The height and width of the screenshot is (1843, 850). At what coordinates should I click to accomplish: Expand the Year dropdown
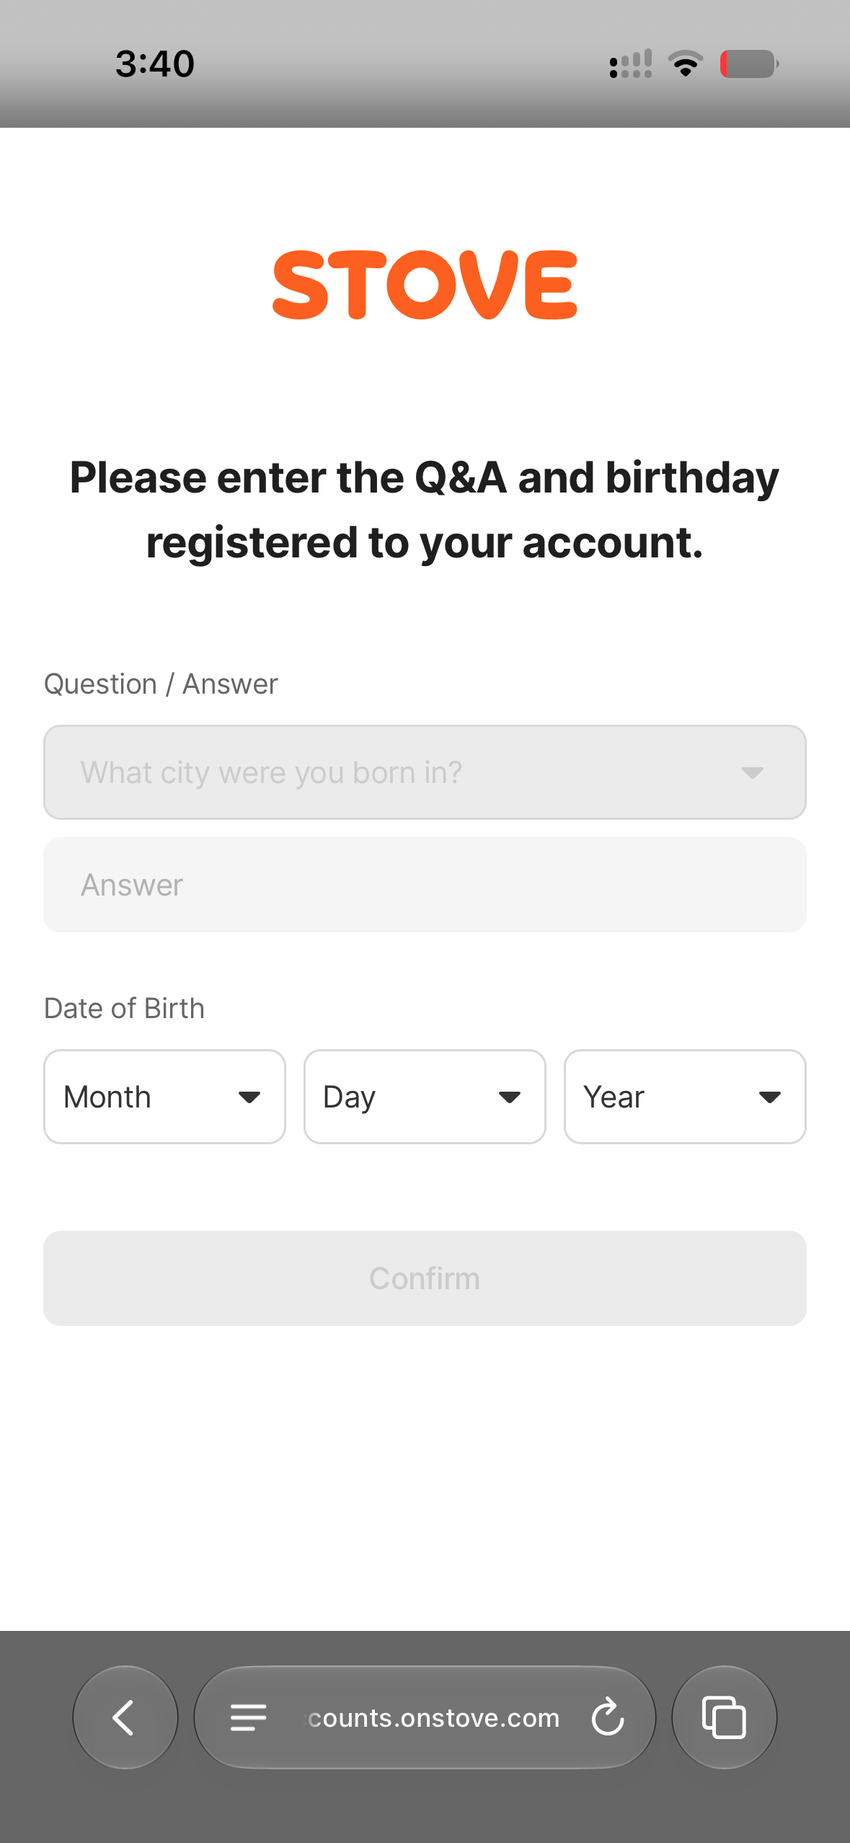click(x=685, y=1096)
